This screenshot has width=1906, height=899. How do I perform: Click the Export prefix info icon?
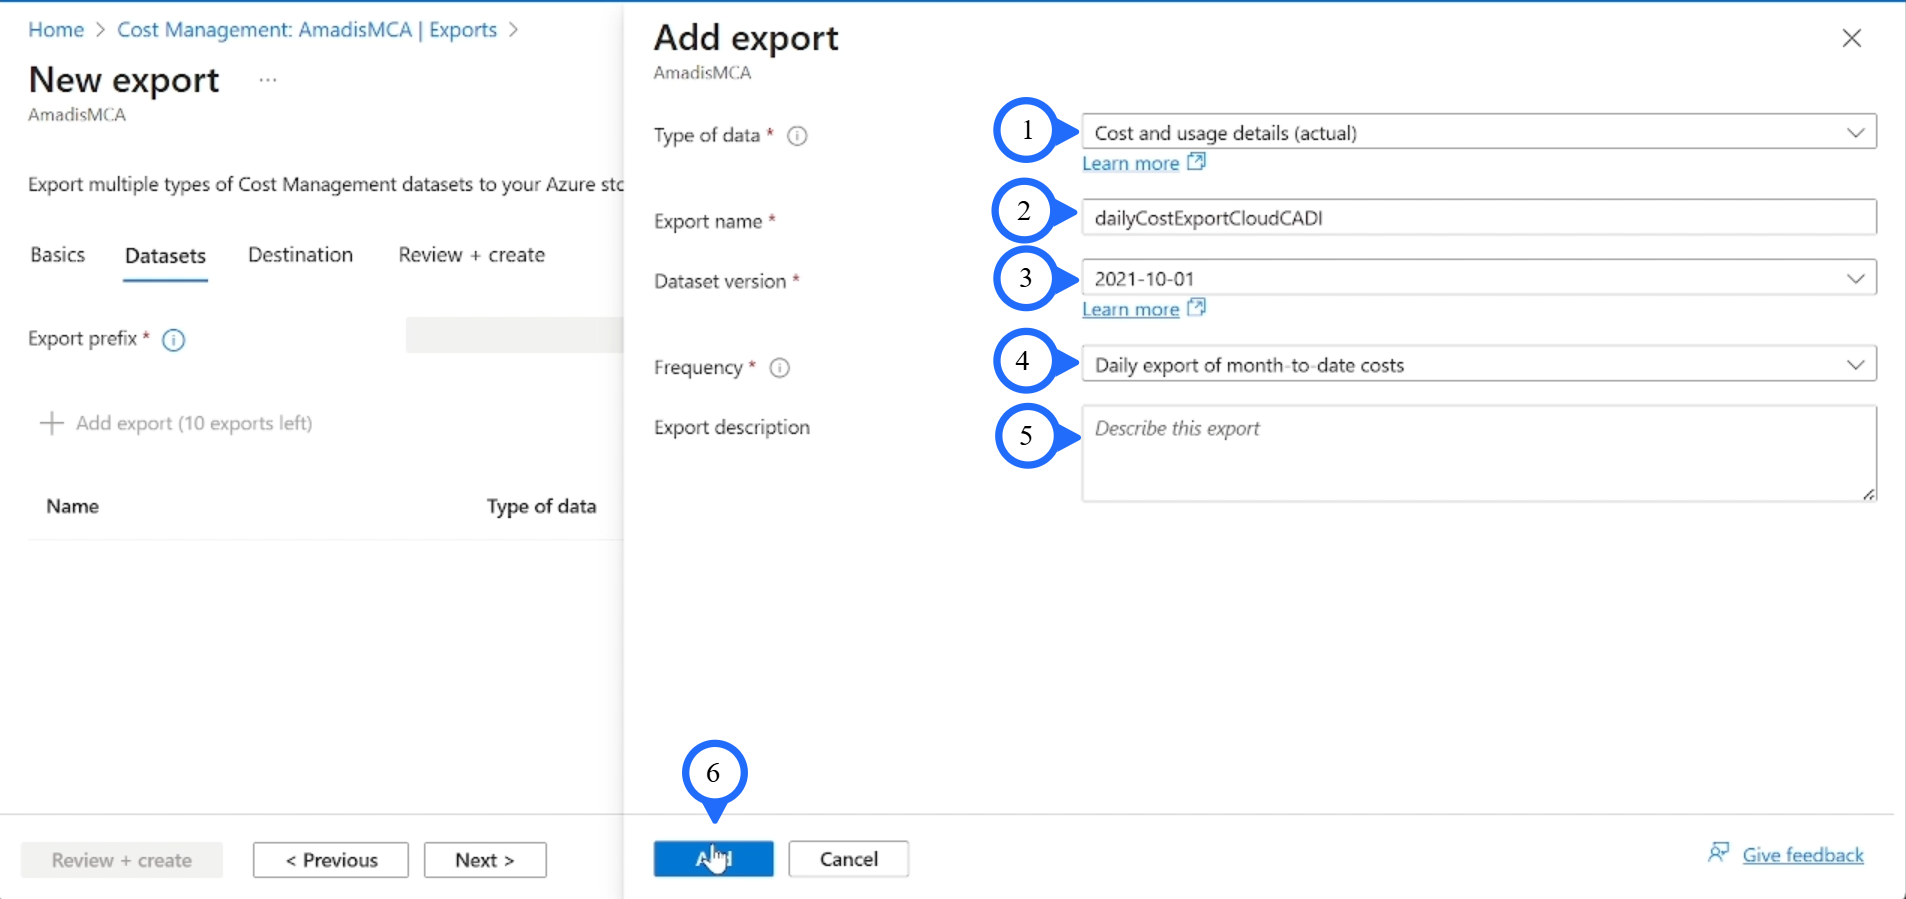pos(174,340)
